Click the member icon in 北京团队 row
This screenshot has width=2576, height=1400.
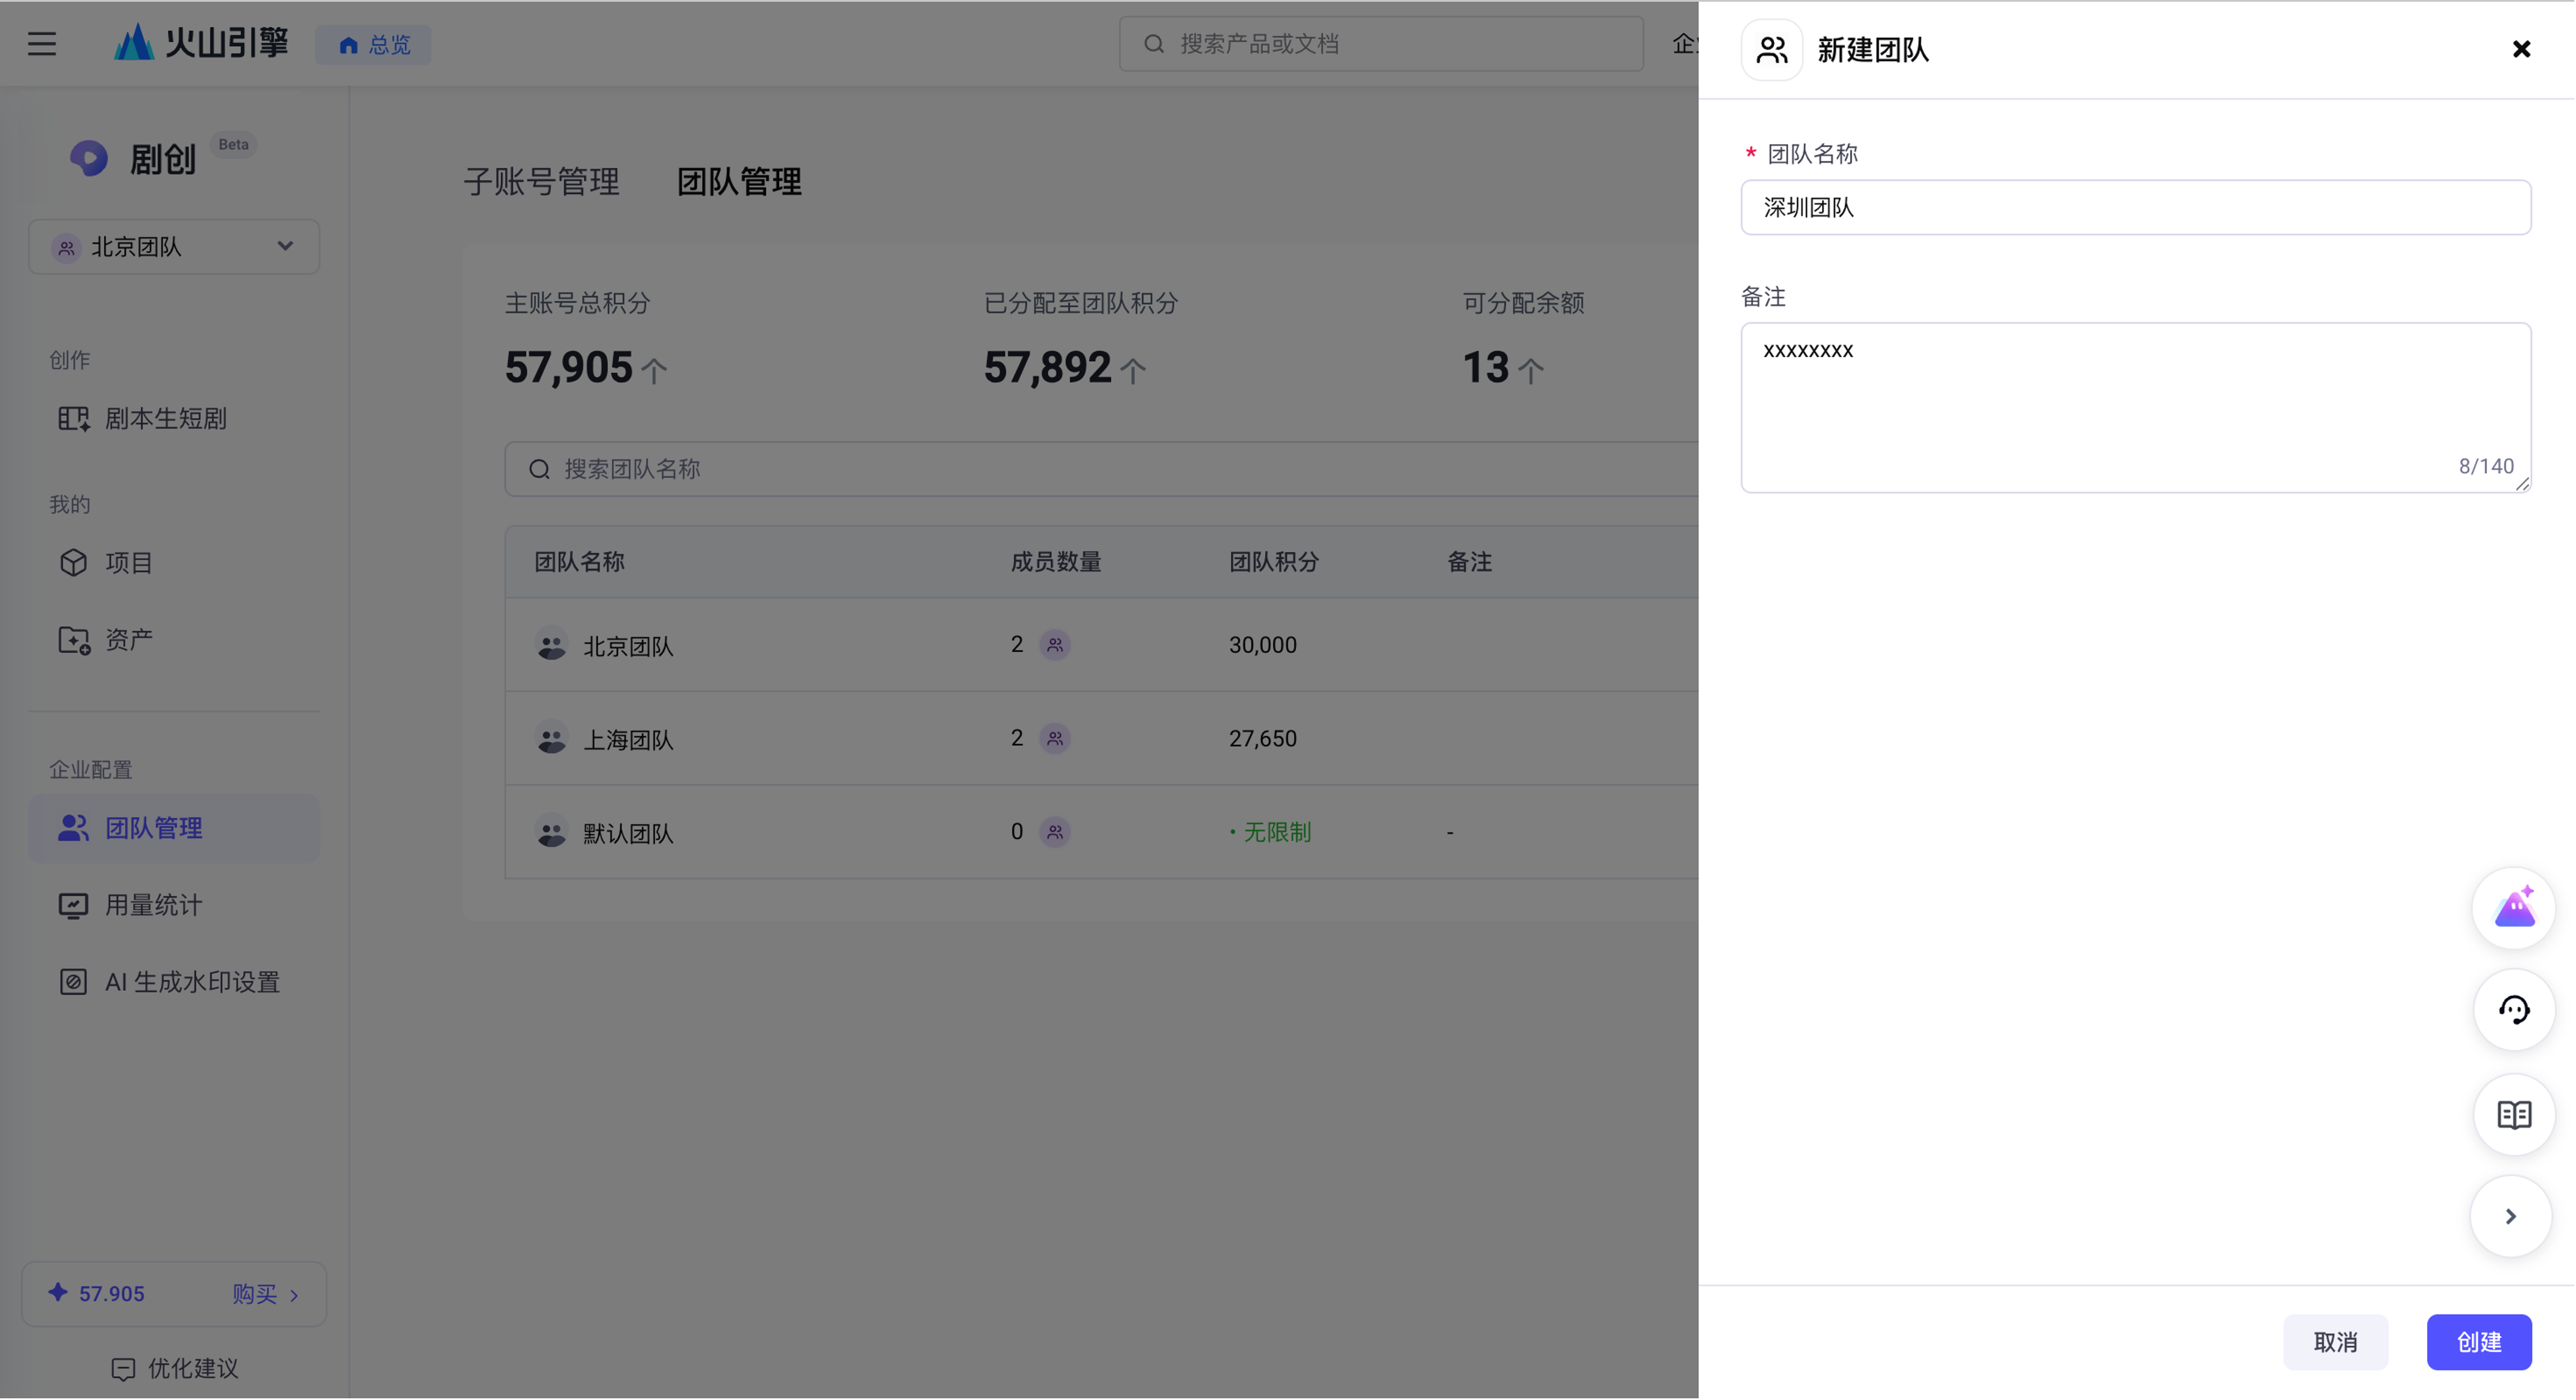coord(1055,645)
